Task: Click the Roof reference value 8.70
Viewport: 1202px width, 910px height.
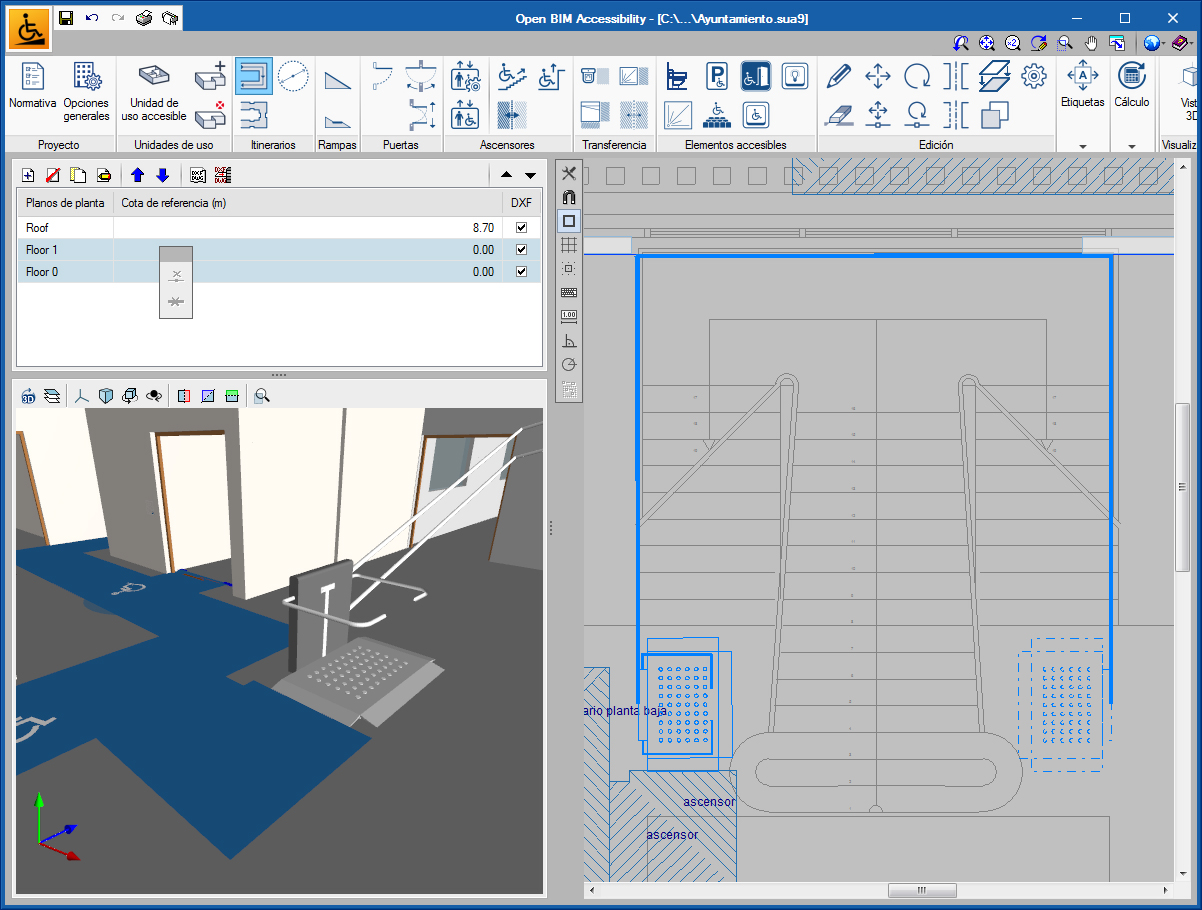Action: (x=483, y=228)
